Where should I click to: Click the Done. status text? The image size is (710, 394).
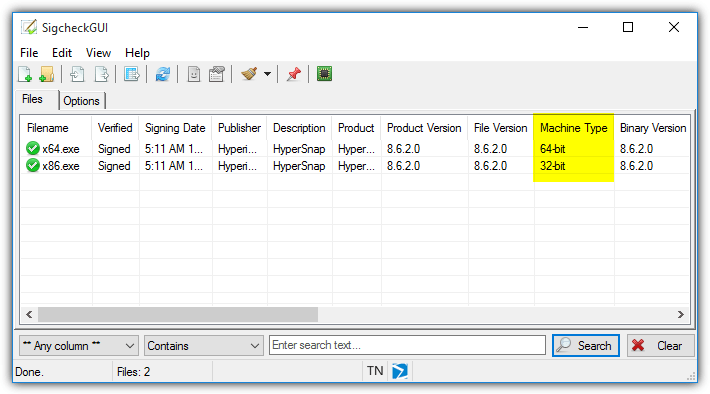tap(29, 372)
